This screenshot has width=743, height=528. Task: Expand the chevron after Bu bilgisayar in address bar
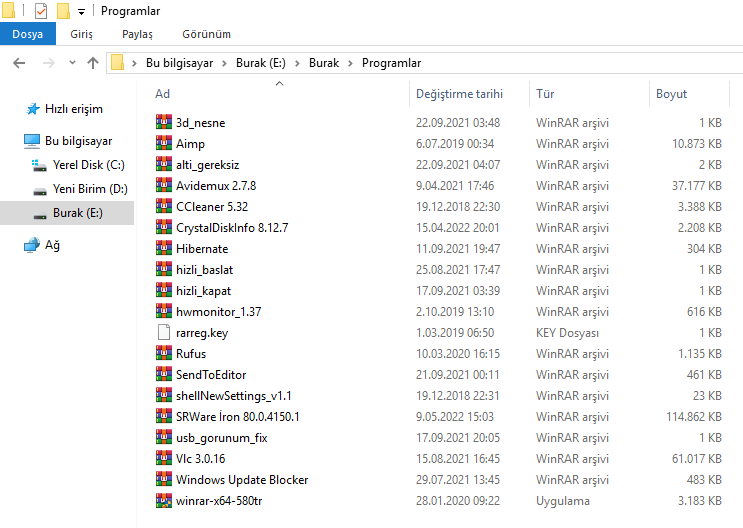click(224, 63)
